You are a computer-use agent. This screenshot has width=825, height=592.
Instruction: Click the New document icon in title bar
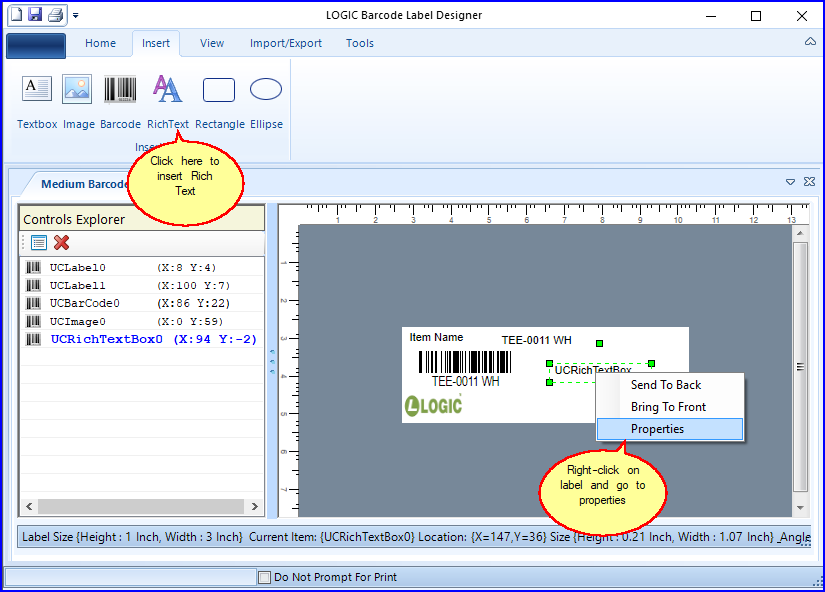pyautogui.click(x=17, y=14)
